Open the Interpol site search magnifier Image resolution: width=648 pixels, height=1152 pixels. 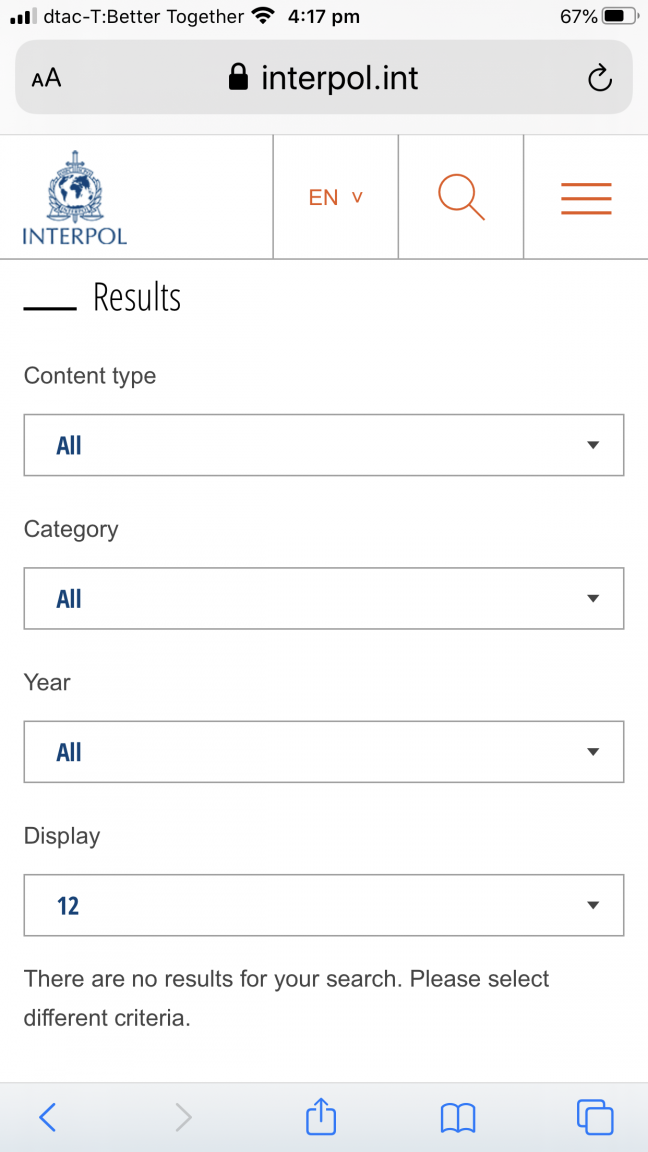(x=461, y=197)
